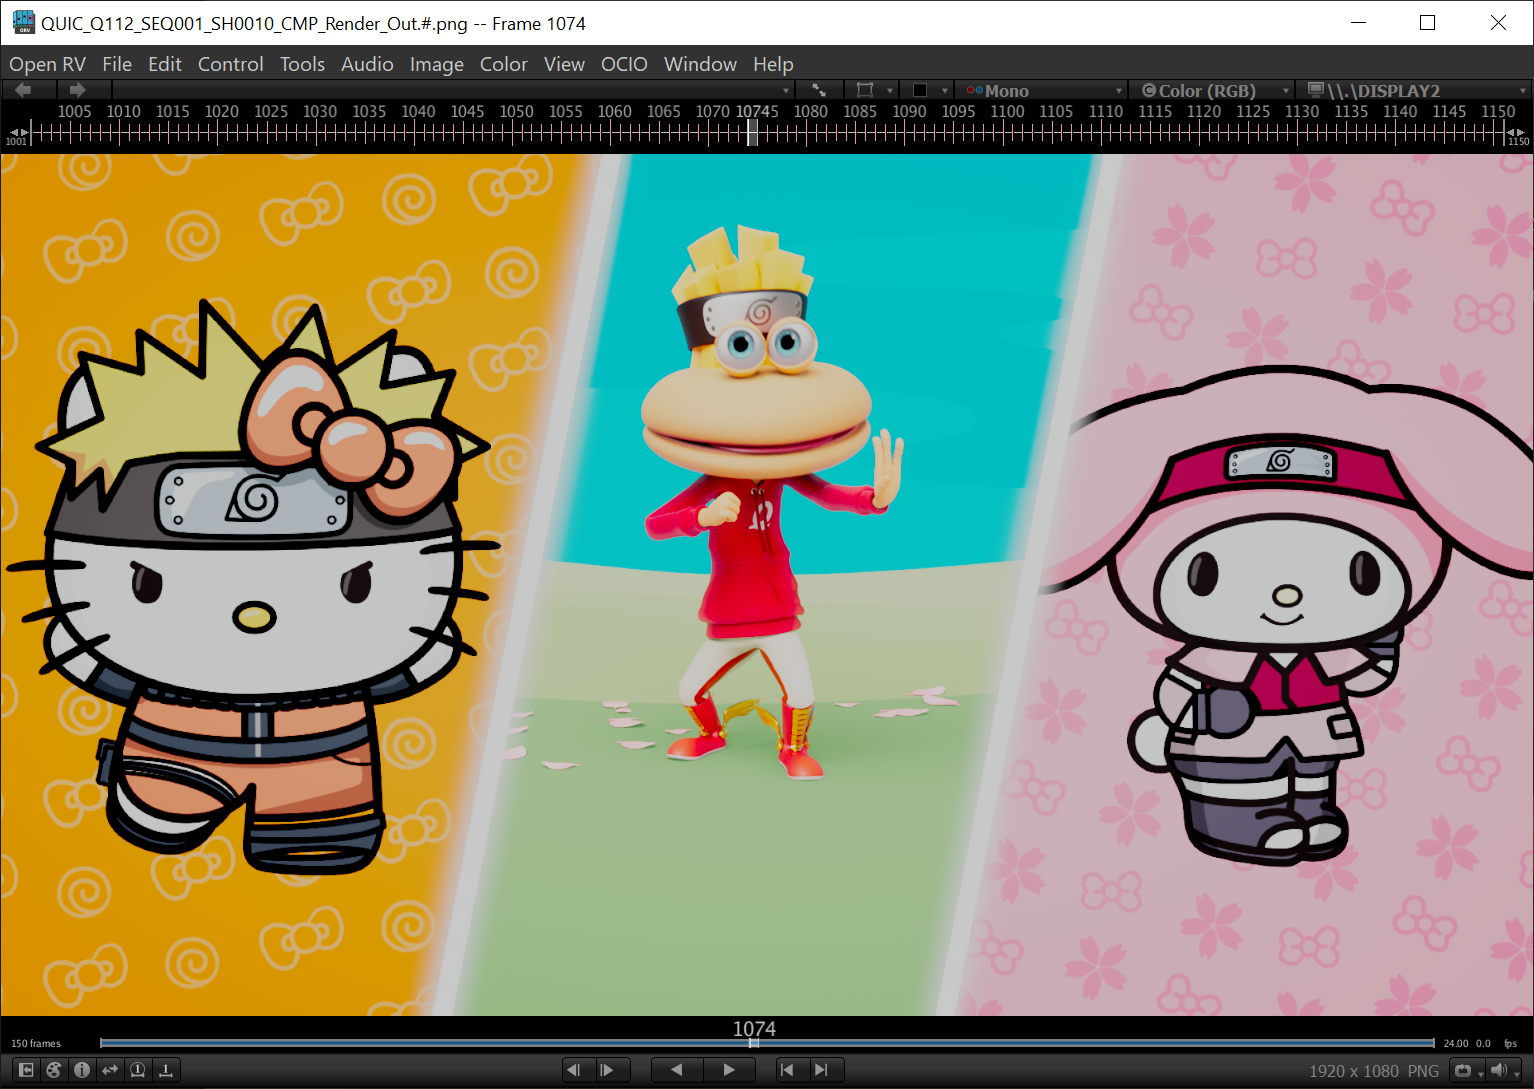Click the full-screen expand arrows icon

pyautogui.click(x=819, y=90)
